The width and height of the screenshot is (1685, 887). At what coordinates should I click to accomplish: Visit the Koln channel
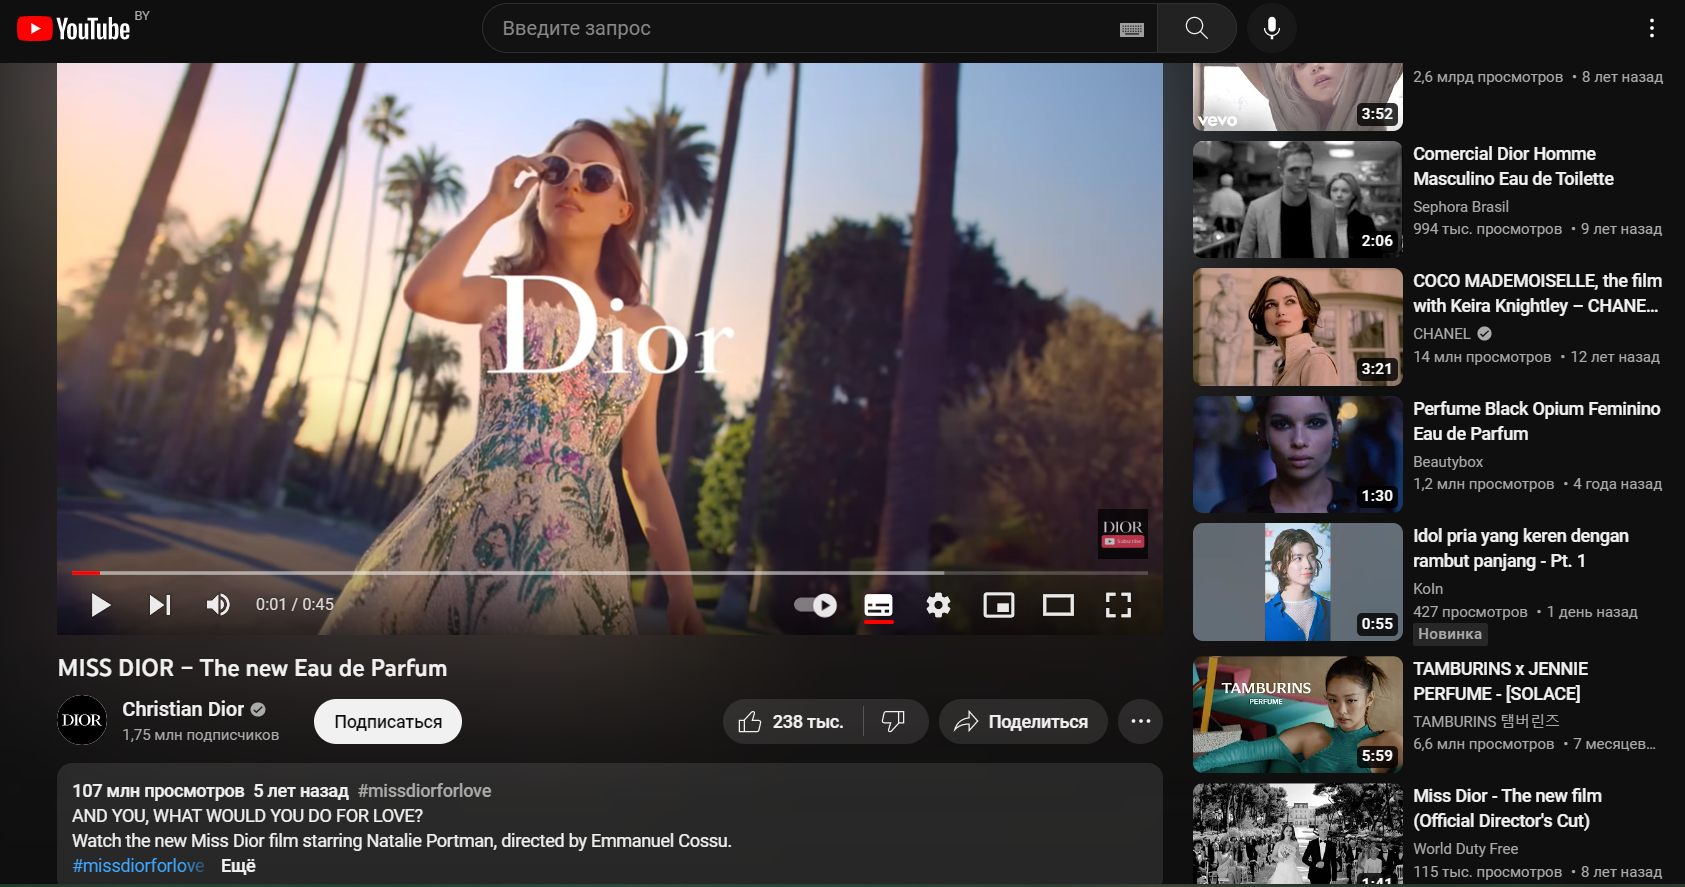(1428, 589)
